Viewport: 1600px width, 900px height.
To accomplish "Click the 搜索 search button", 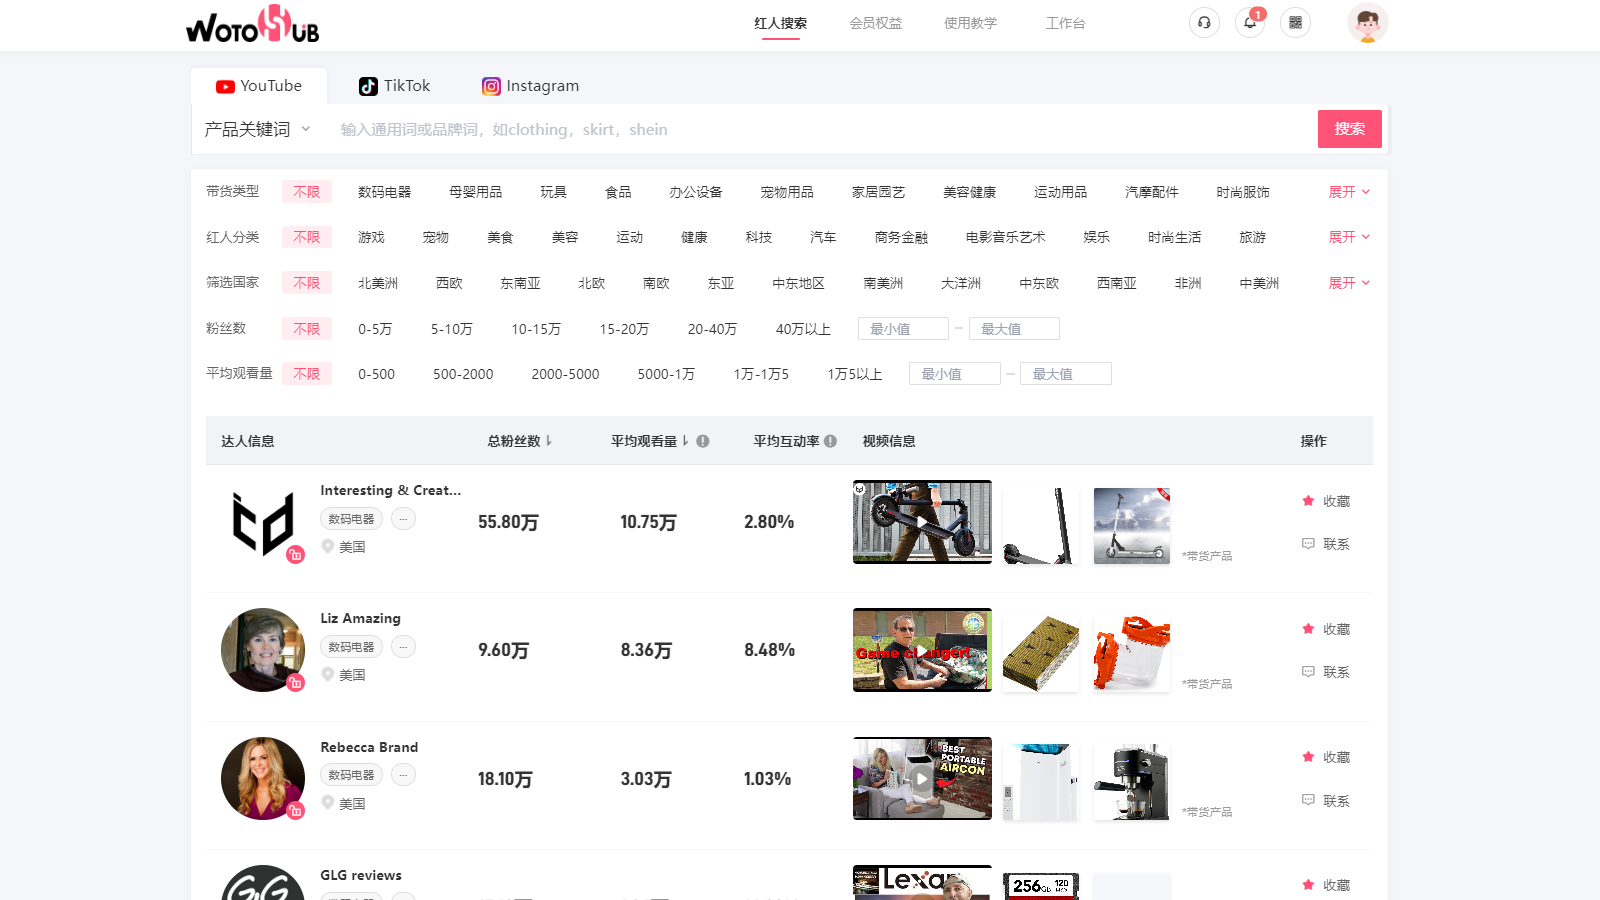I will (x=1349, y=128).
